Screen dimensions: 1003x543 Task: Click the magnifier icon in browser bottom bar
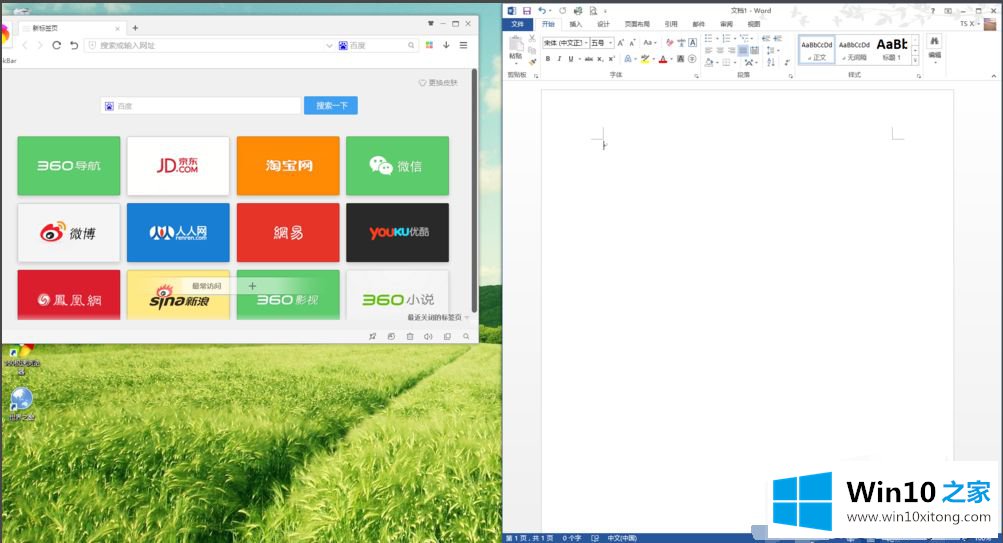pyautogui.click(x=466, y=336)
